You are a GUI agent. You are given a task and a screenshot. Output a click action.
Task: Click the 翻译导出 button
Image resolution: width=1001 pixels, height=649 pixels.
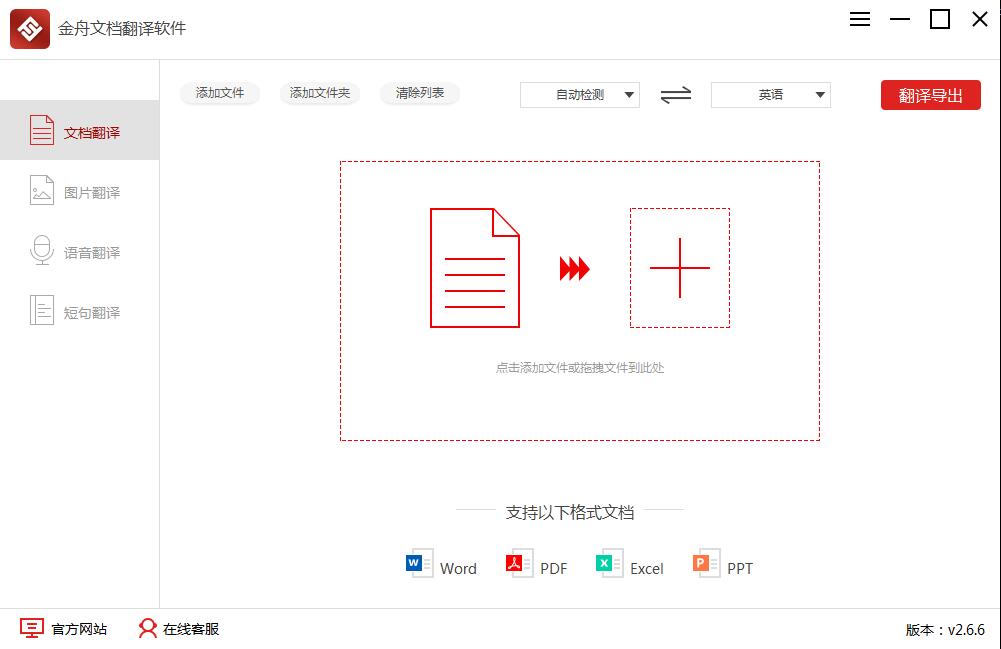pyautogui.click(x=930, y=94)
